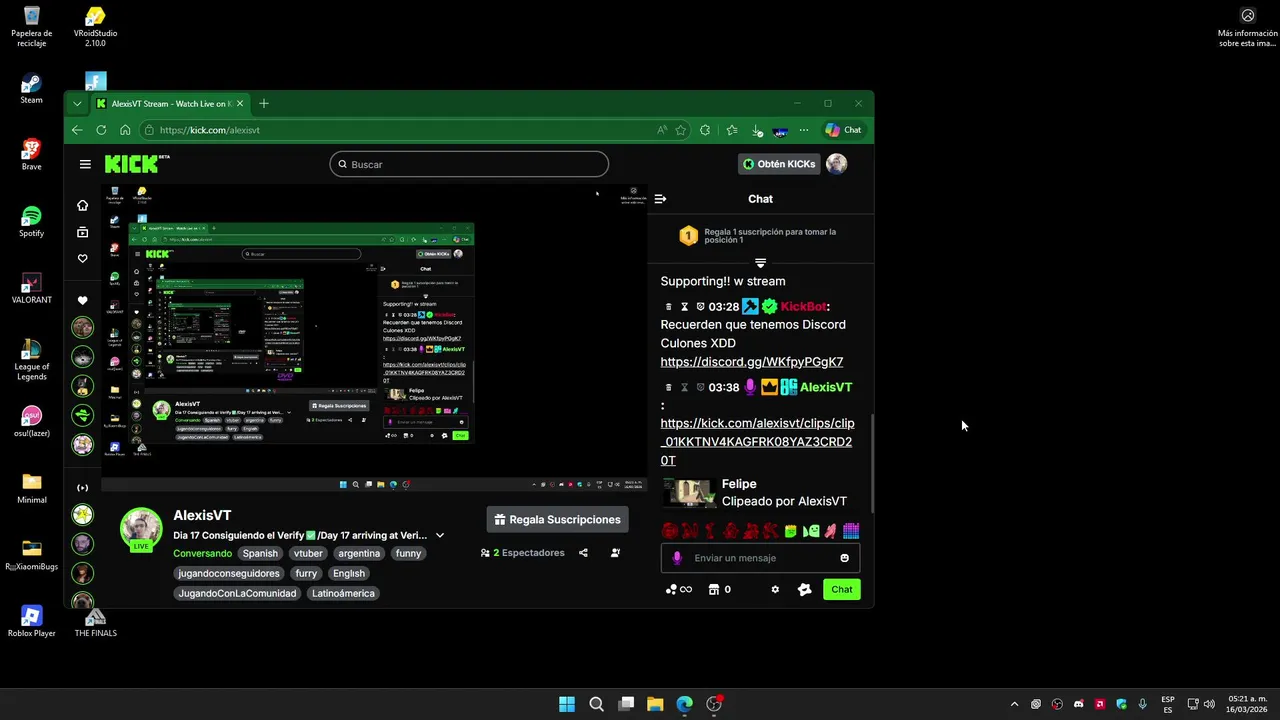
Task: Click ban shield on AlexisVT message
Action: coord(700,387)
